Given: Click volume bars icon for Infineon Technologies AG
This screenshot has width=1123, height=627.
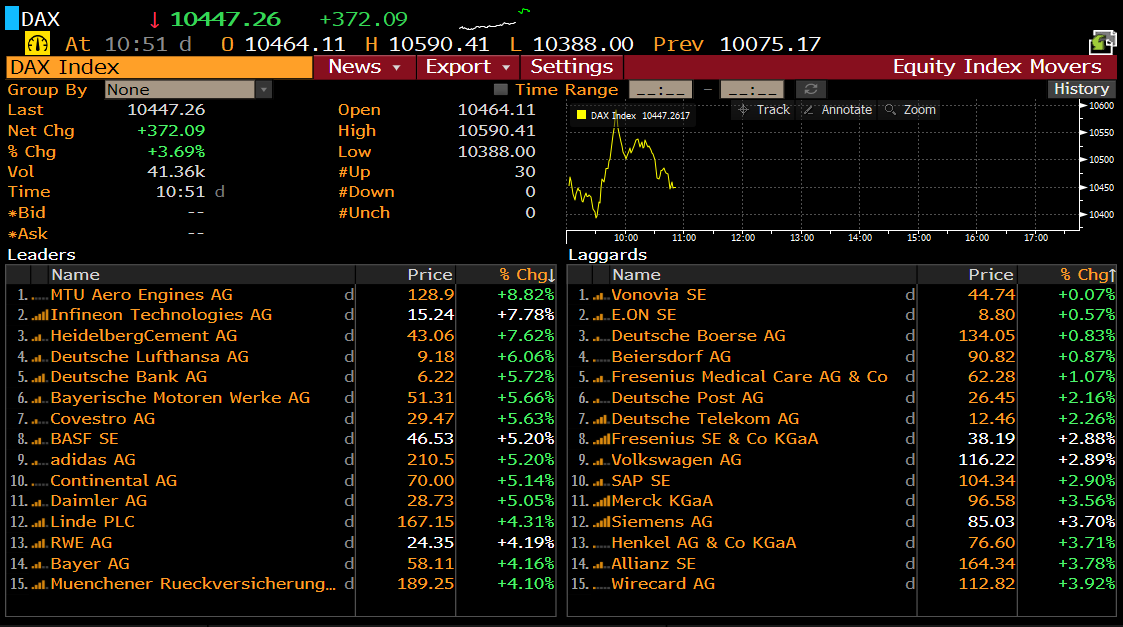Looking at the screenshot, I should [40, 315].
